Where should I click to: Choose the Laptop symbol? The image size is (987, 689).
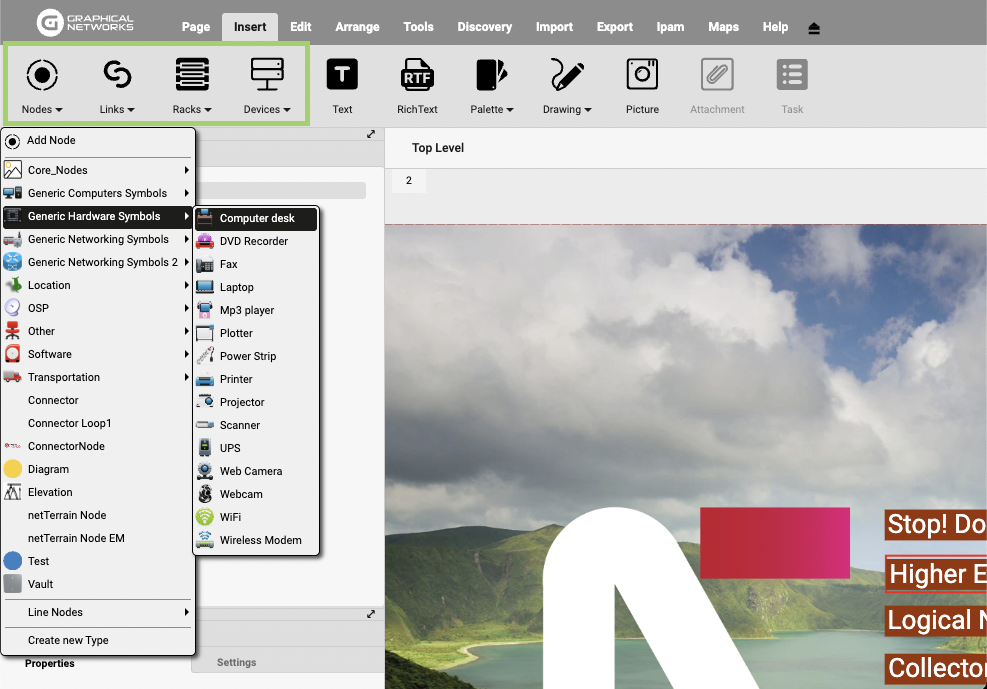tap(237, 287)
